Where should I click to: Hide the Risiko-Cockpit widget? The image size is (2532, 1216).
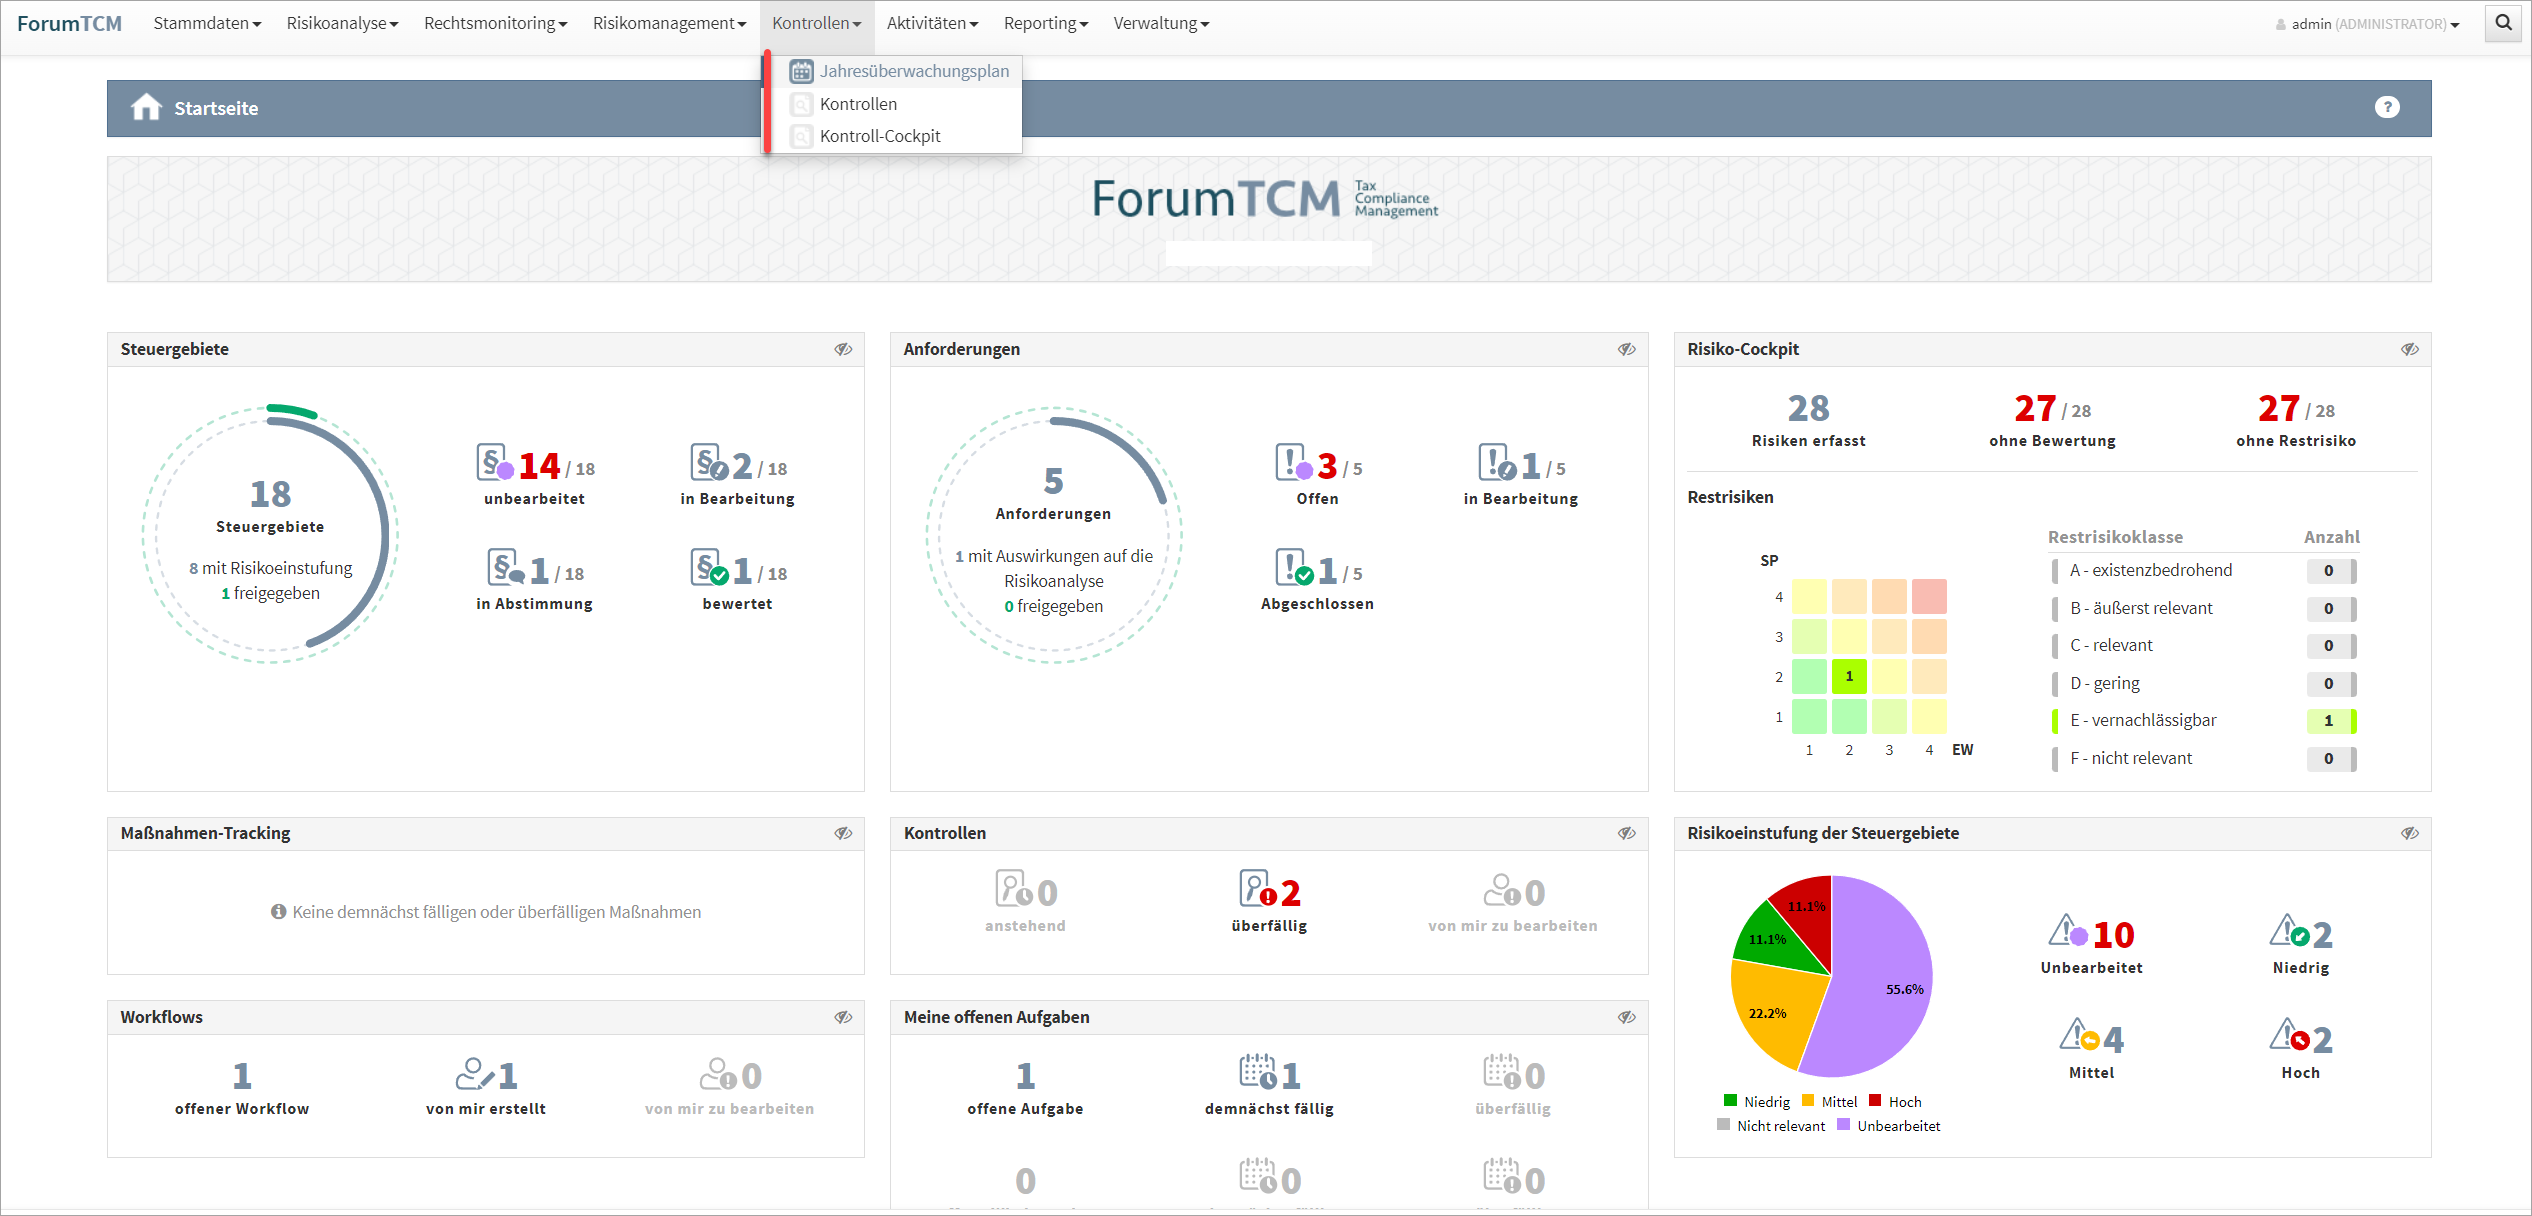(2409, 349)
